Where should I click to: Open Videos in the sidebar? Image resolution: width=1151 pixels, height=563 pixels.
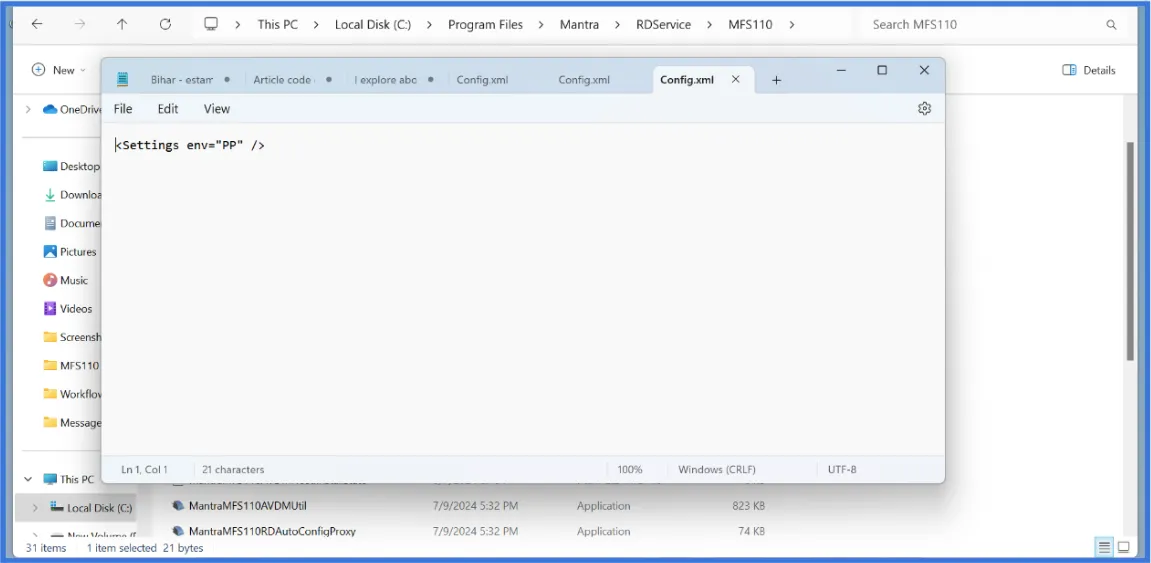[x=68, y=309]
